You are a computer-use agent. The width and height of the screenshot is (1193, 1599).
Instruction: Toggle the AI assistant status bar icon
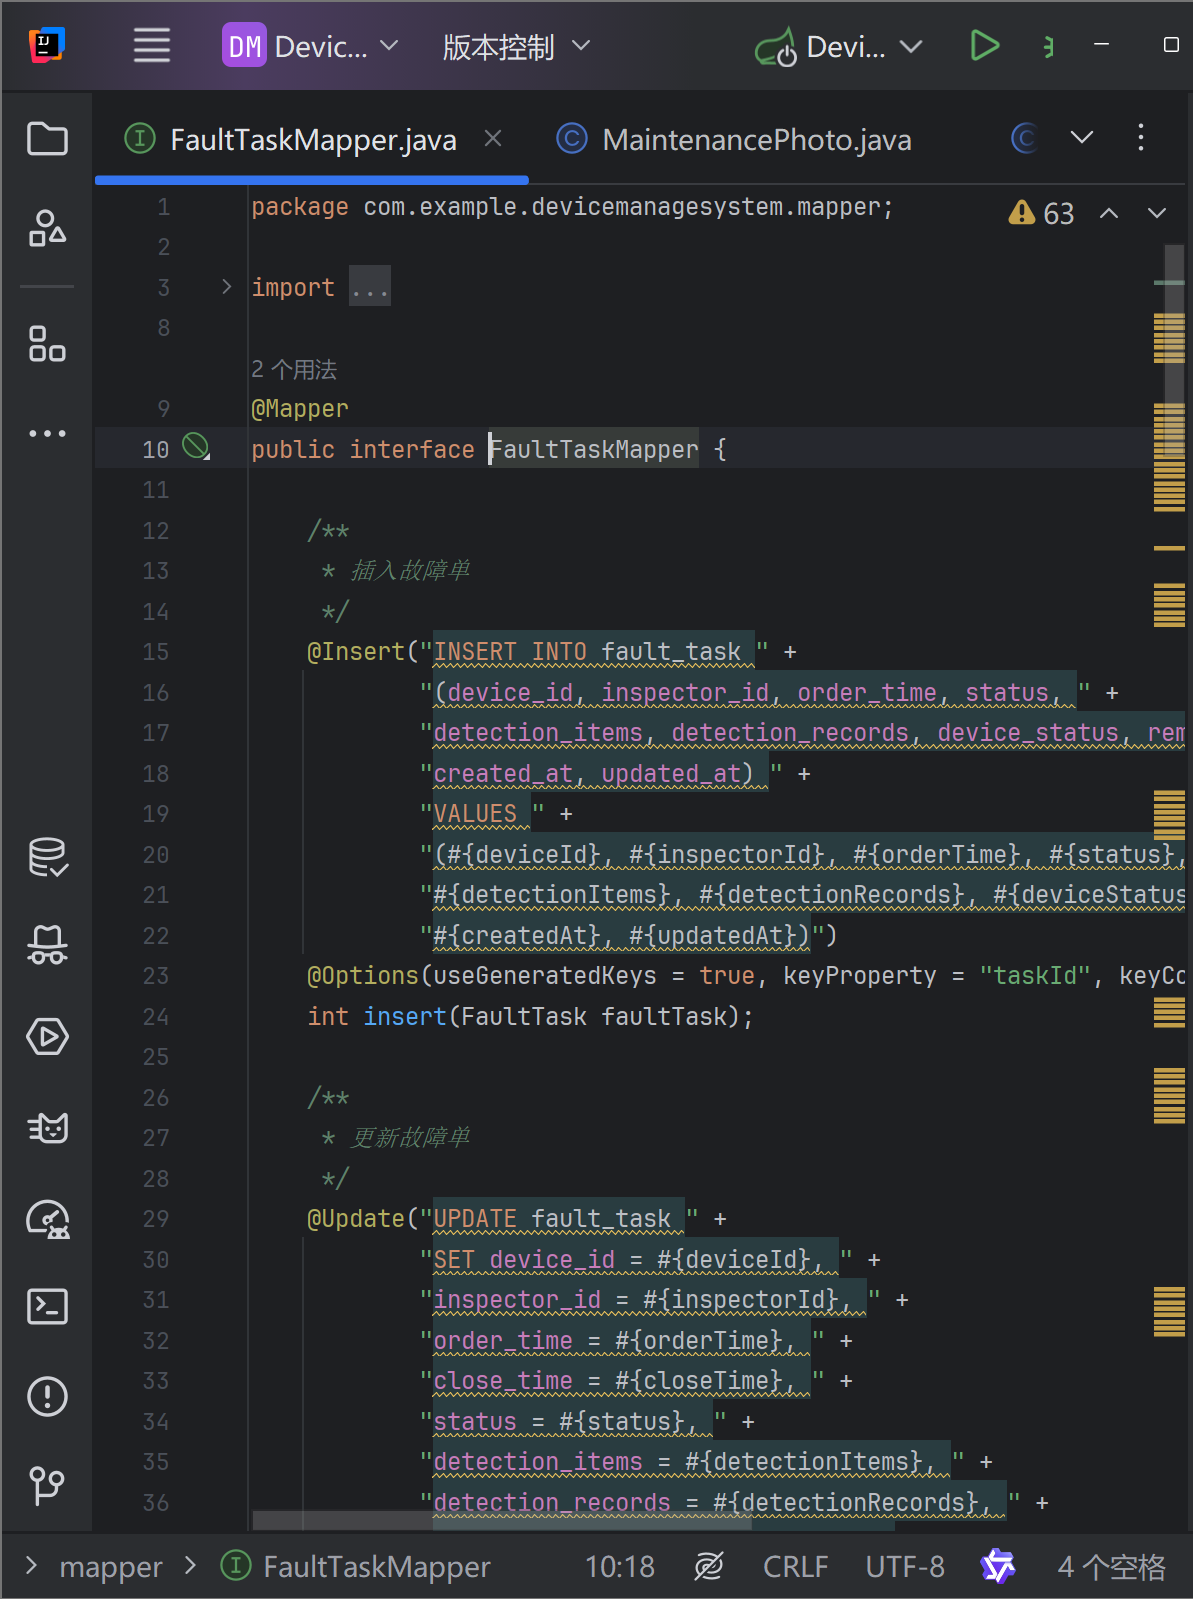tap(997, 1566)
